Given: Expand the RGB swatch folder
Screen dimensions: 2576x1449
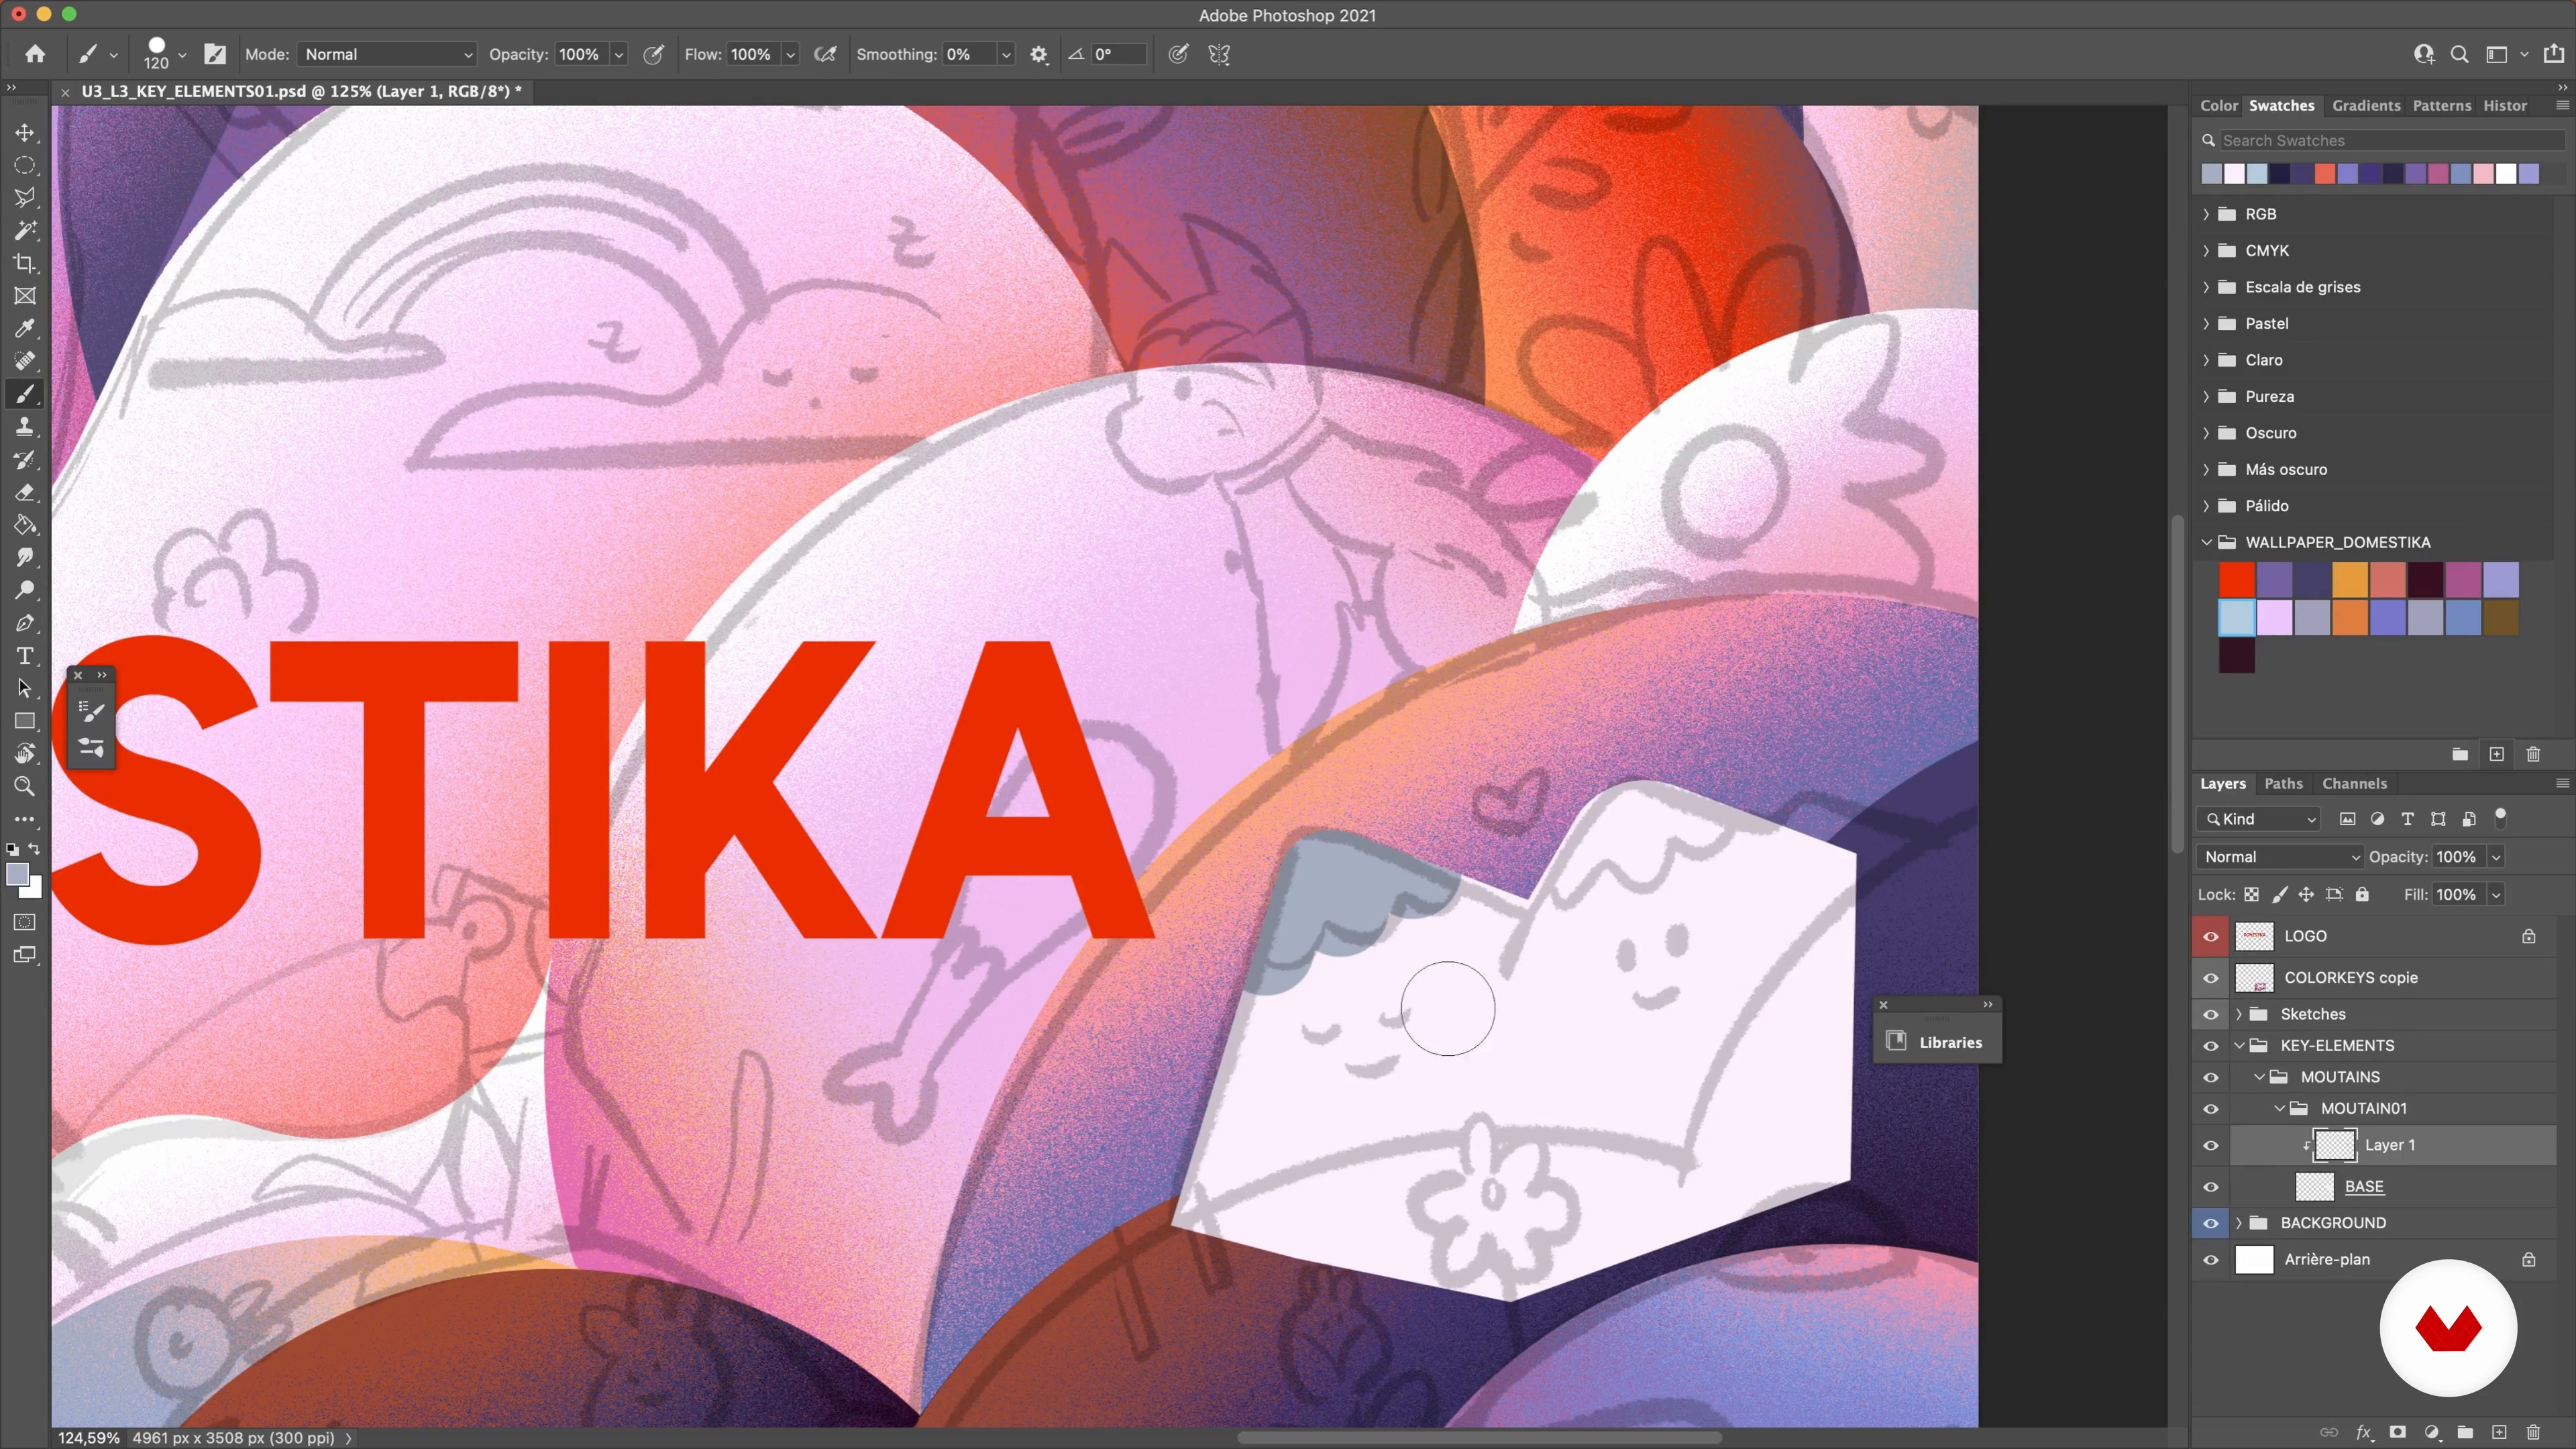Looking at the screenshot, I should (2206, 214).
